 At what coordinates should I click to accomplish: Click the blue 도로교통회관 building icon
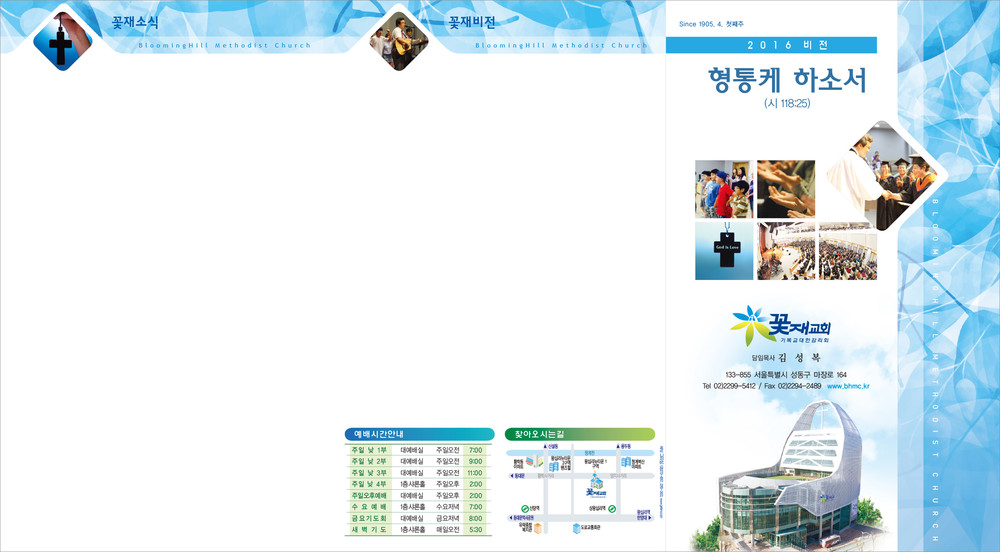coord(574,527)
